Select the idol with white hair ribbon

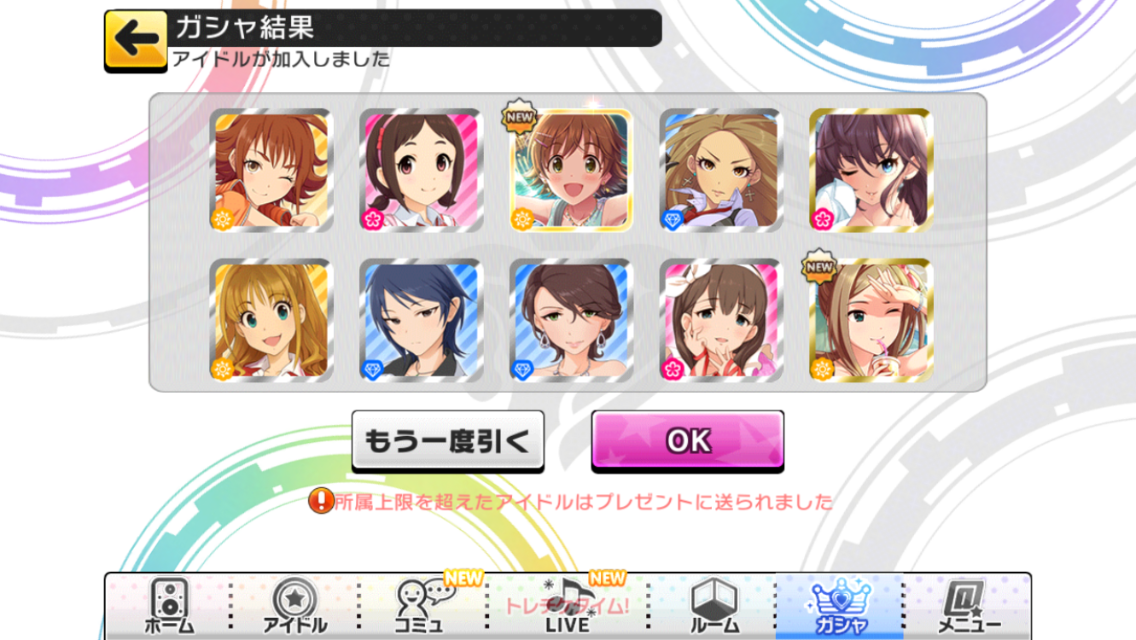point(721,320)
